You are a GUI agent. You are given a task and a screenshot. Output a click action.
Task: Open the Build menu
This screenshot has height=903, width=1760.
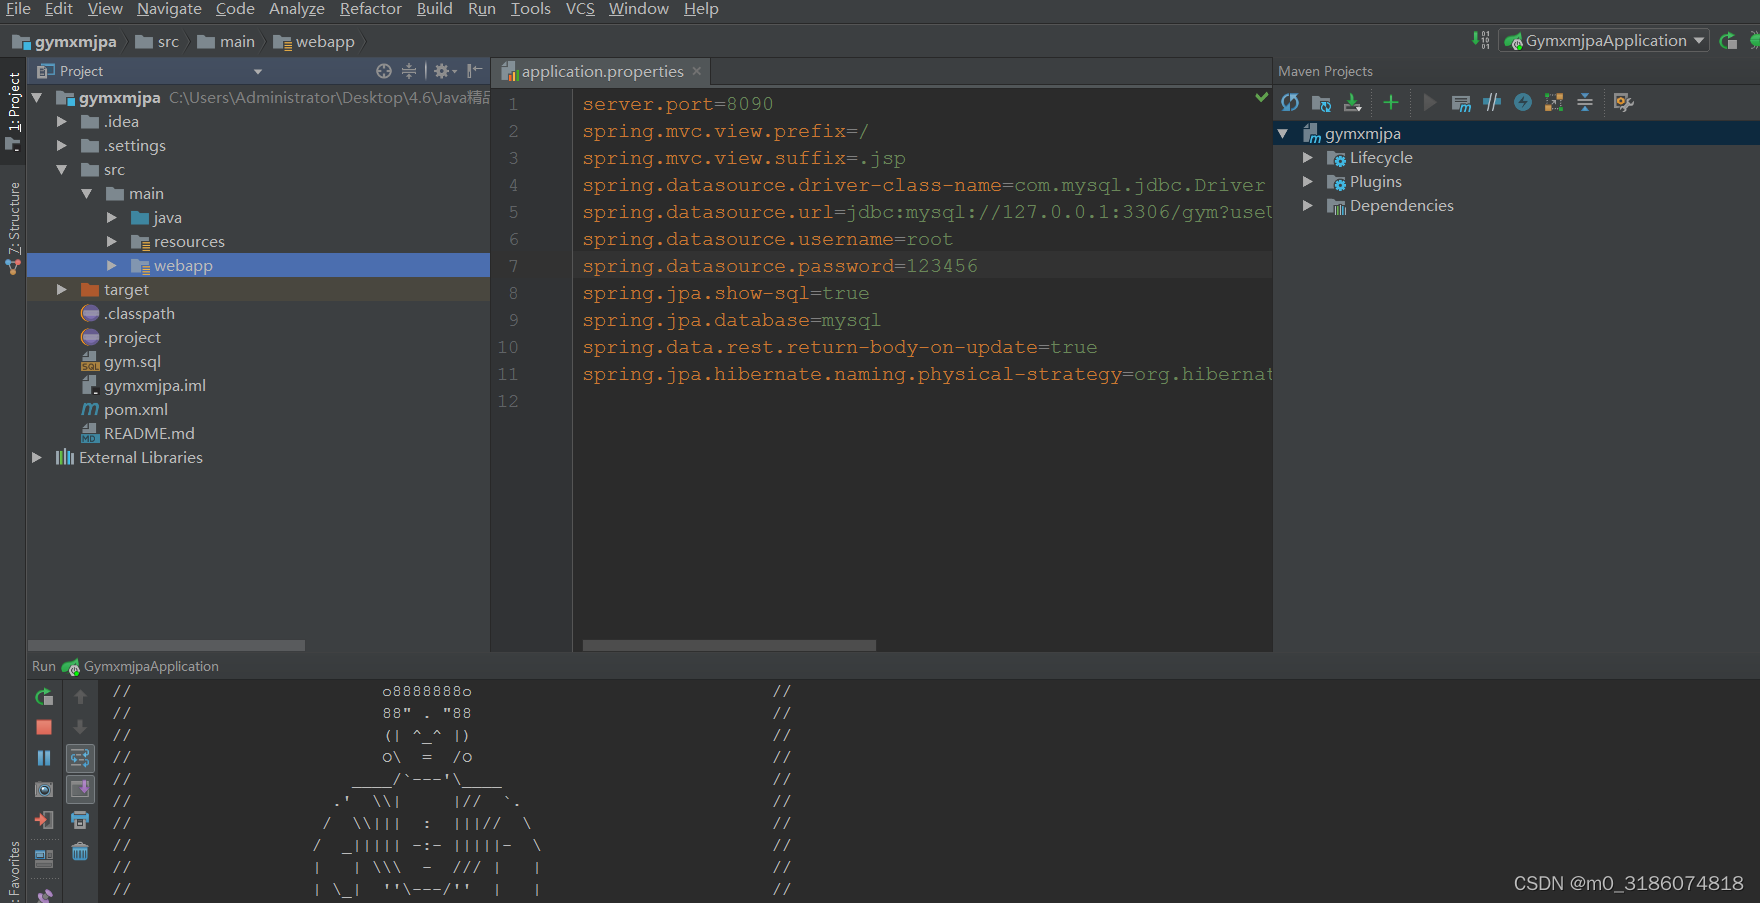[x=434, y=9]
